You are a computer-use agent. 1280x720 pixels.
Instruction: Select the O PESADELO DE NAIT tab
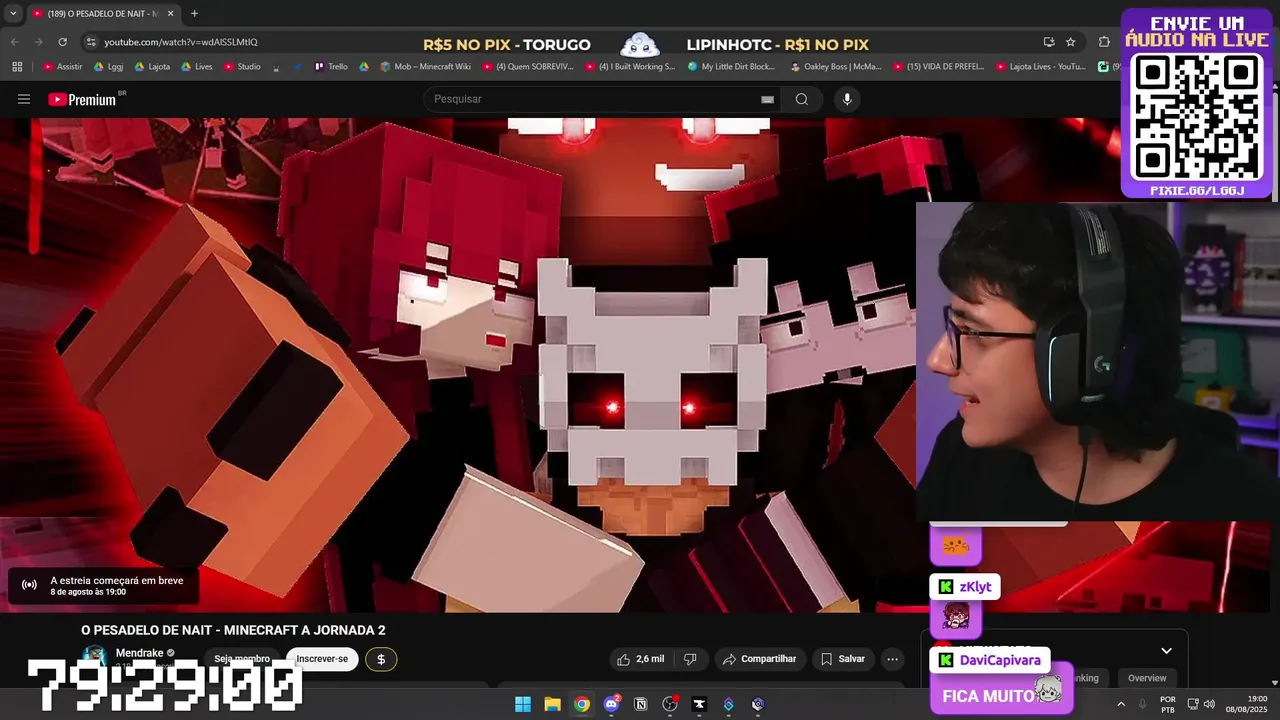tap(104, 13)
